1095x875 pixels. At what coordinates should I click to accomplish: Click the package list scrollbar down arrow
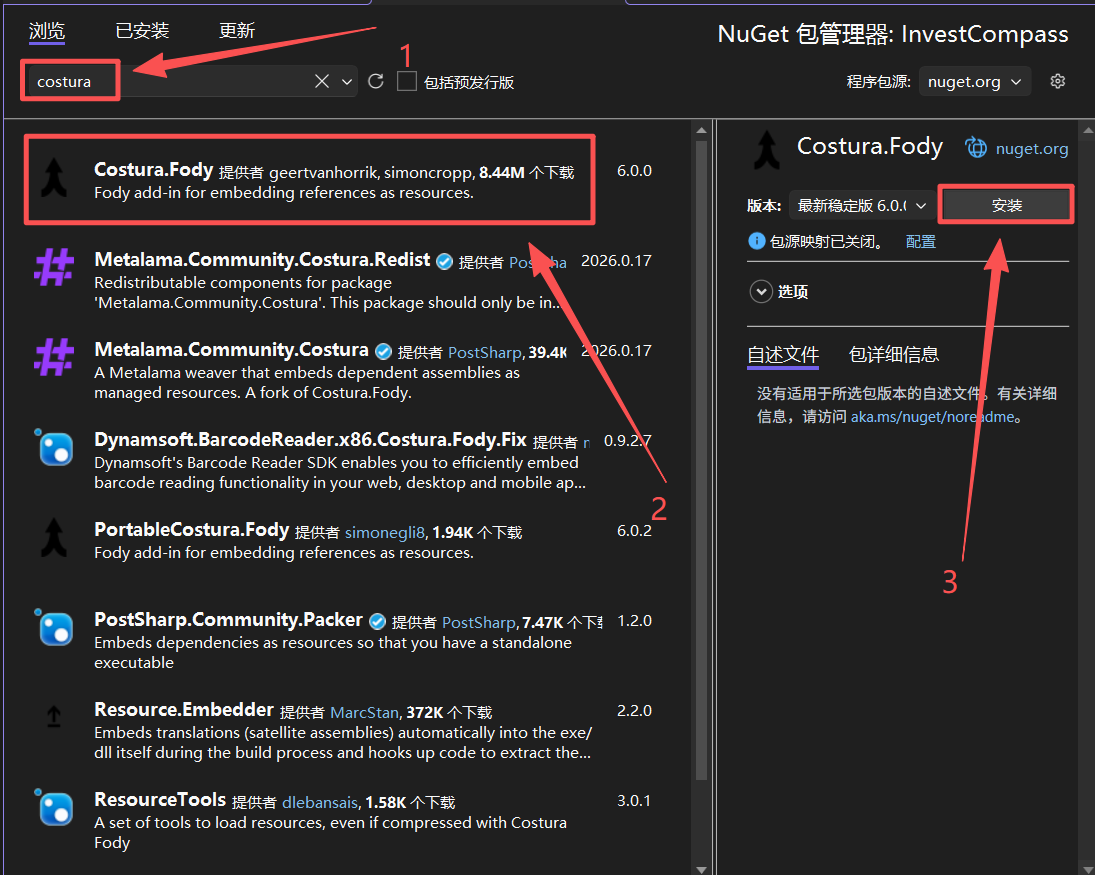[x=701, y=869]
